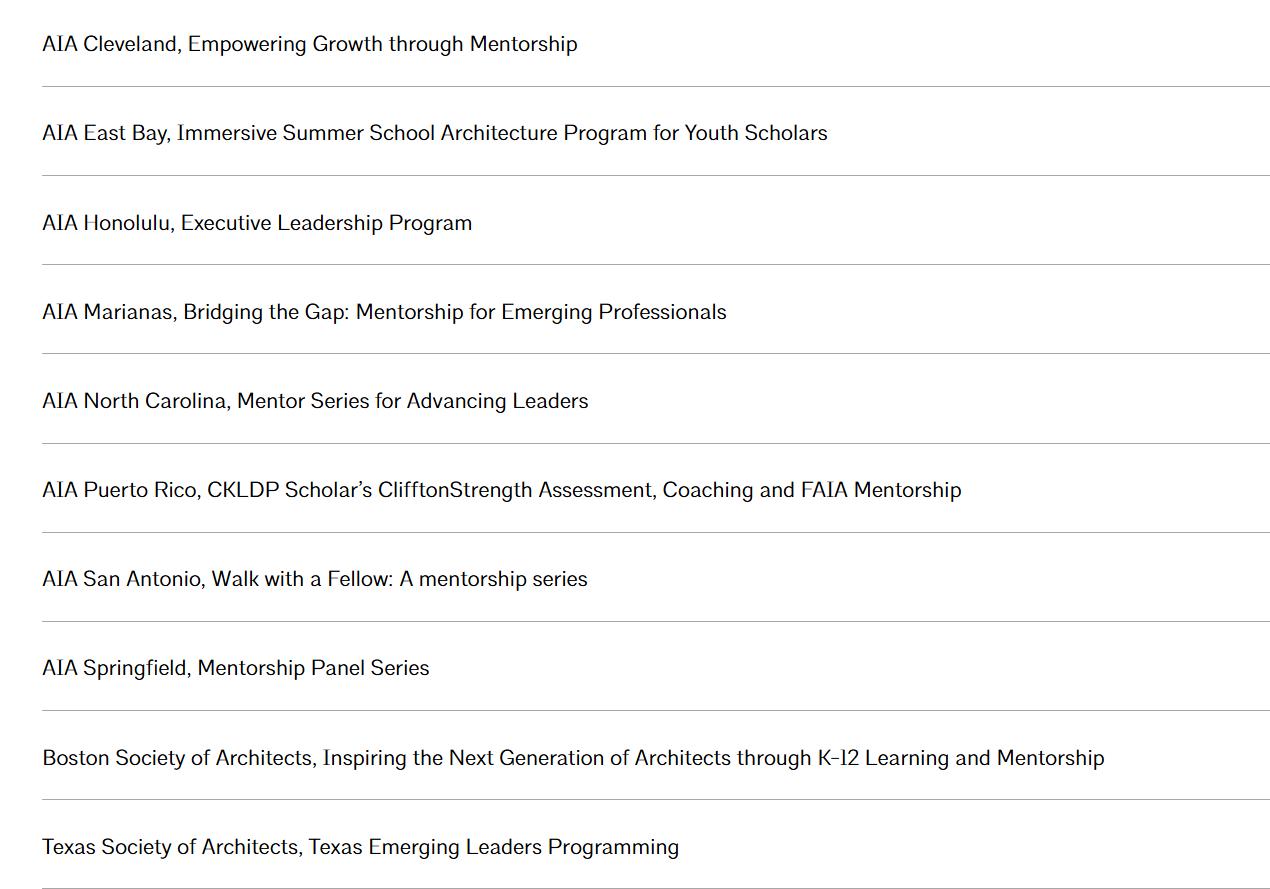
Task: Open Walk with a Fellow series
Action: click(315, 579)
